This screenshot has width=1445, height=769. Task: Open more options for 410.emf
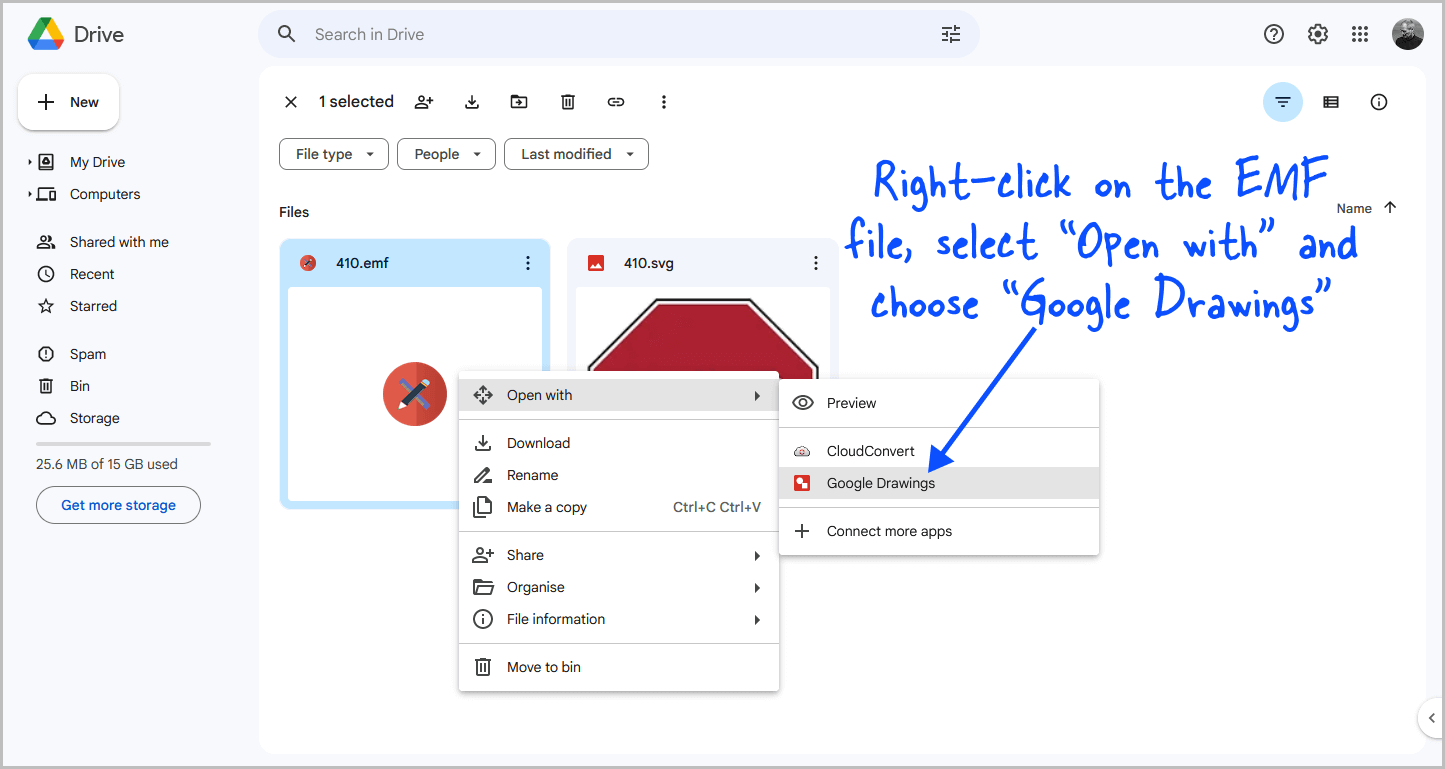point(528,263)
